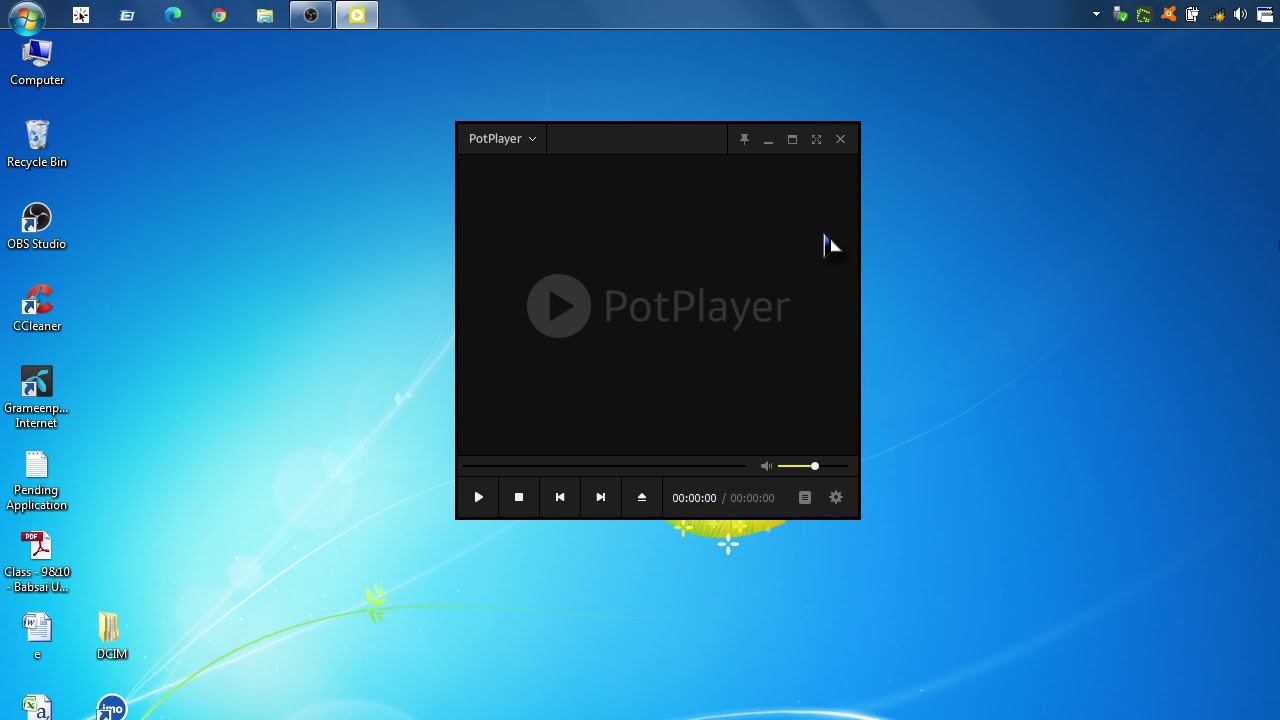1280x720 pixels.
Task: Click the elapsed time 00:00:00 display
Action: point(694,498)
